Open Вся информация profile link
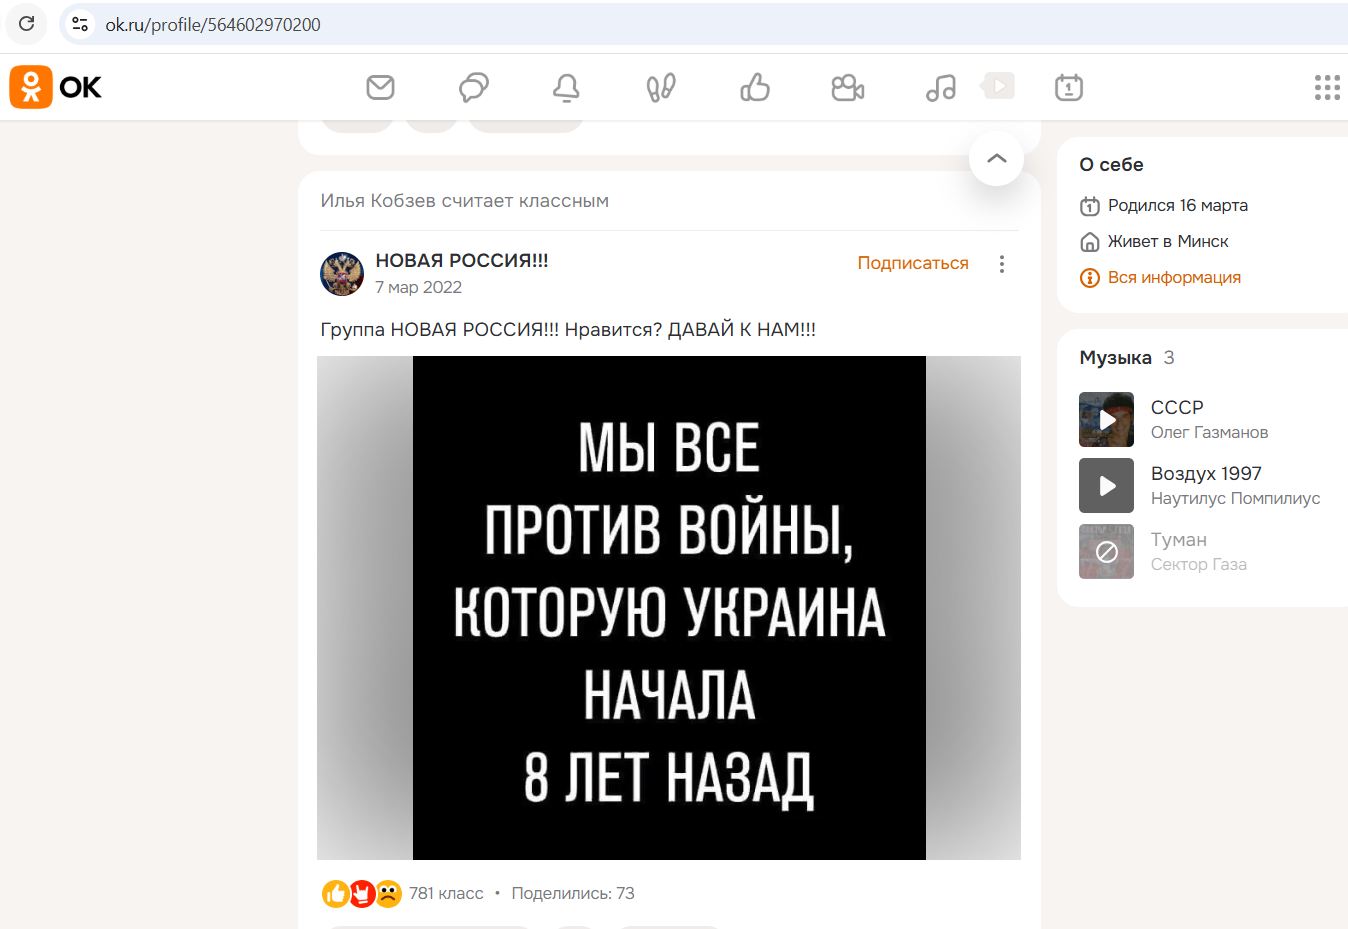1348x929 pixels. pos(1173,277)
